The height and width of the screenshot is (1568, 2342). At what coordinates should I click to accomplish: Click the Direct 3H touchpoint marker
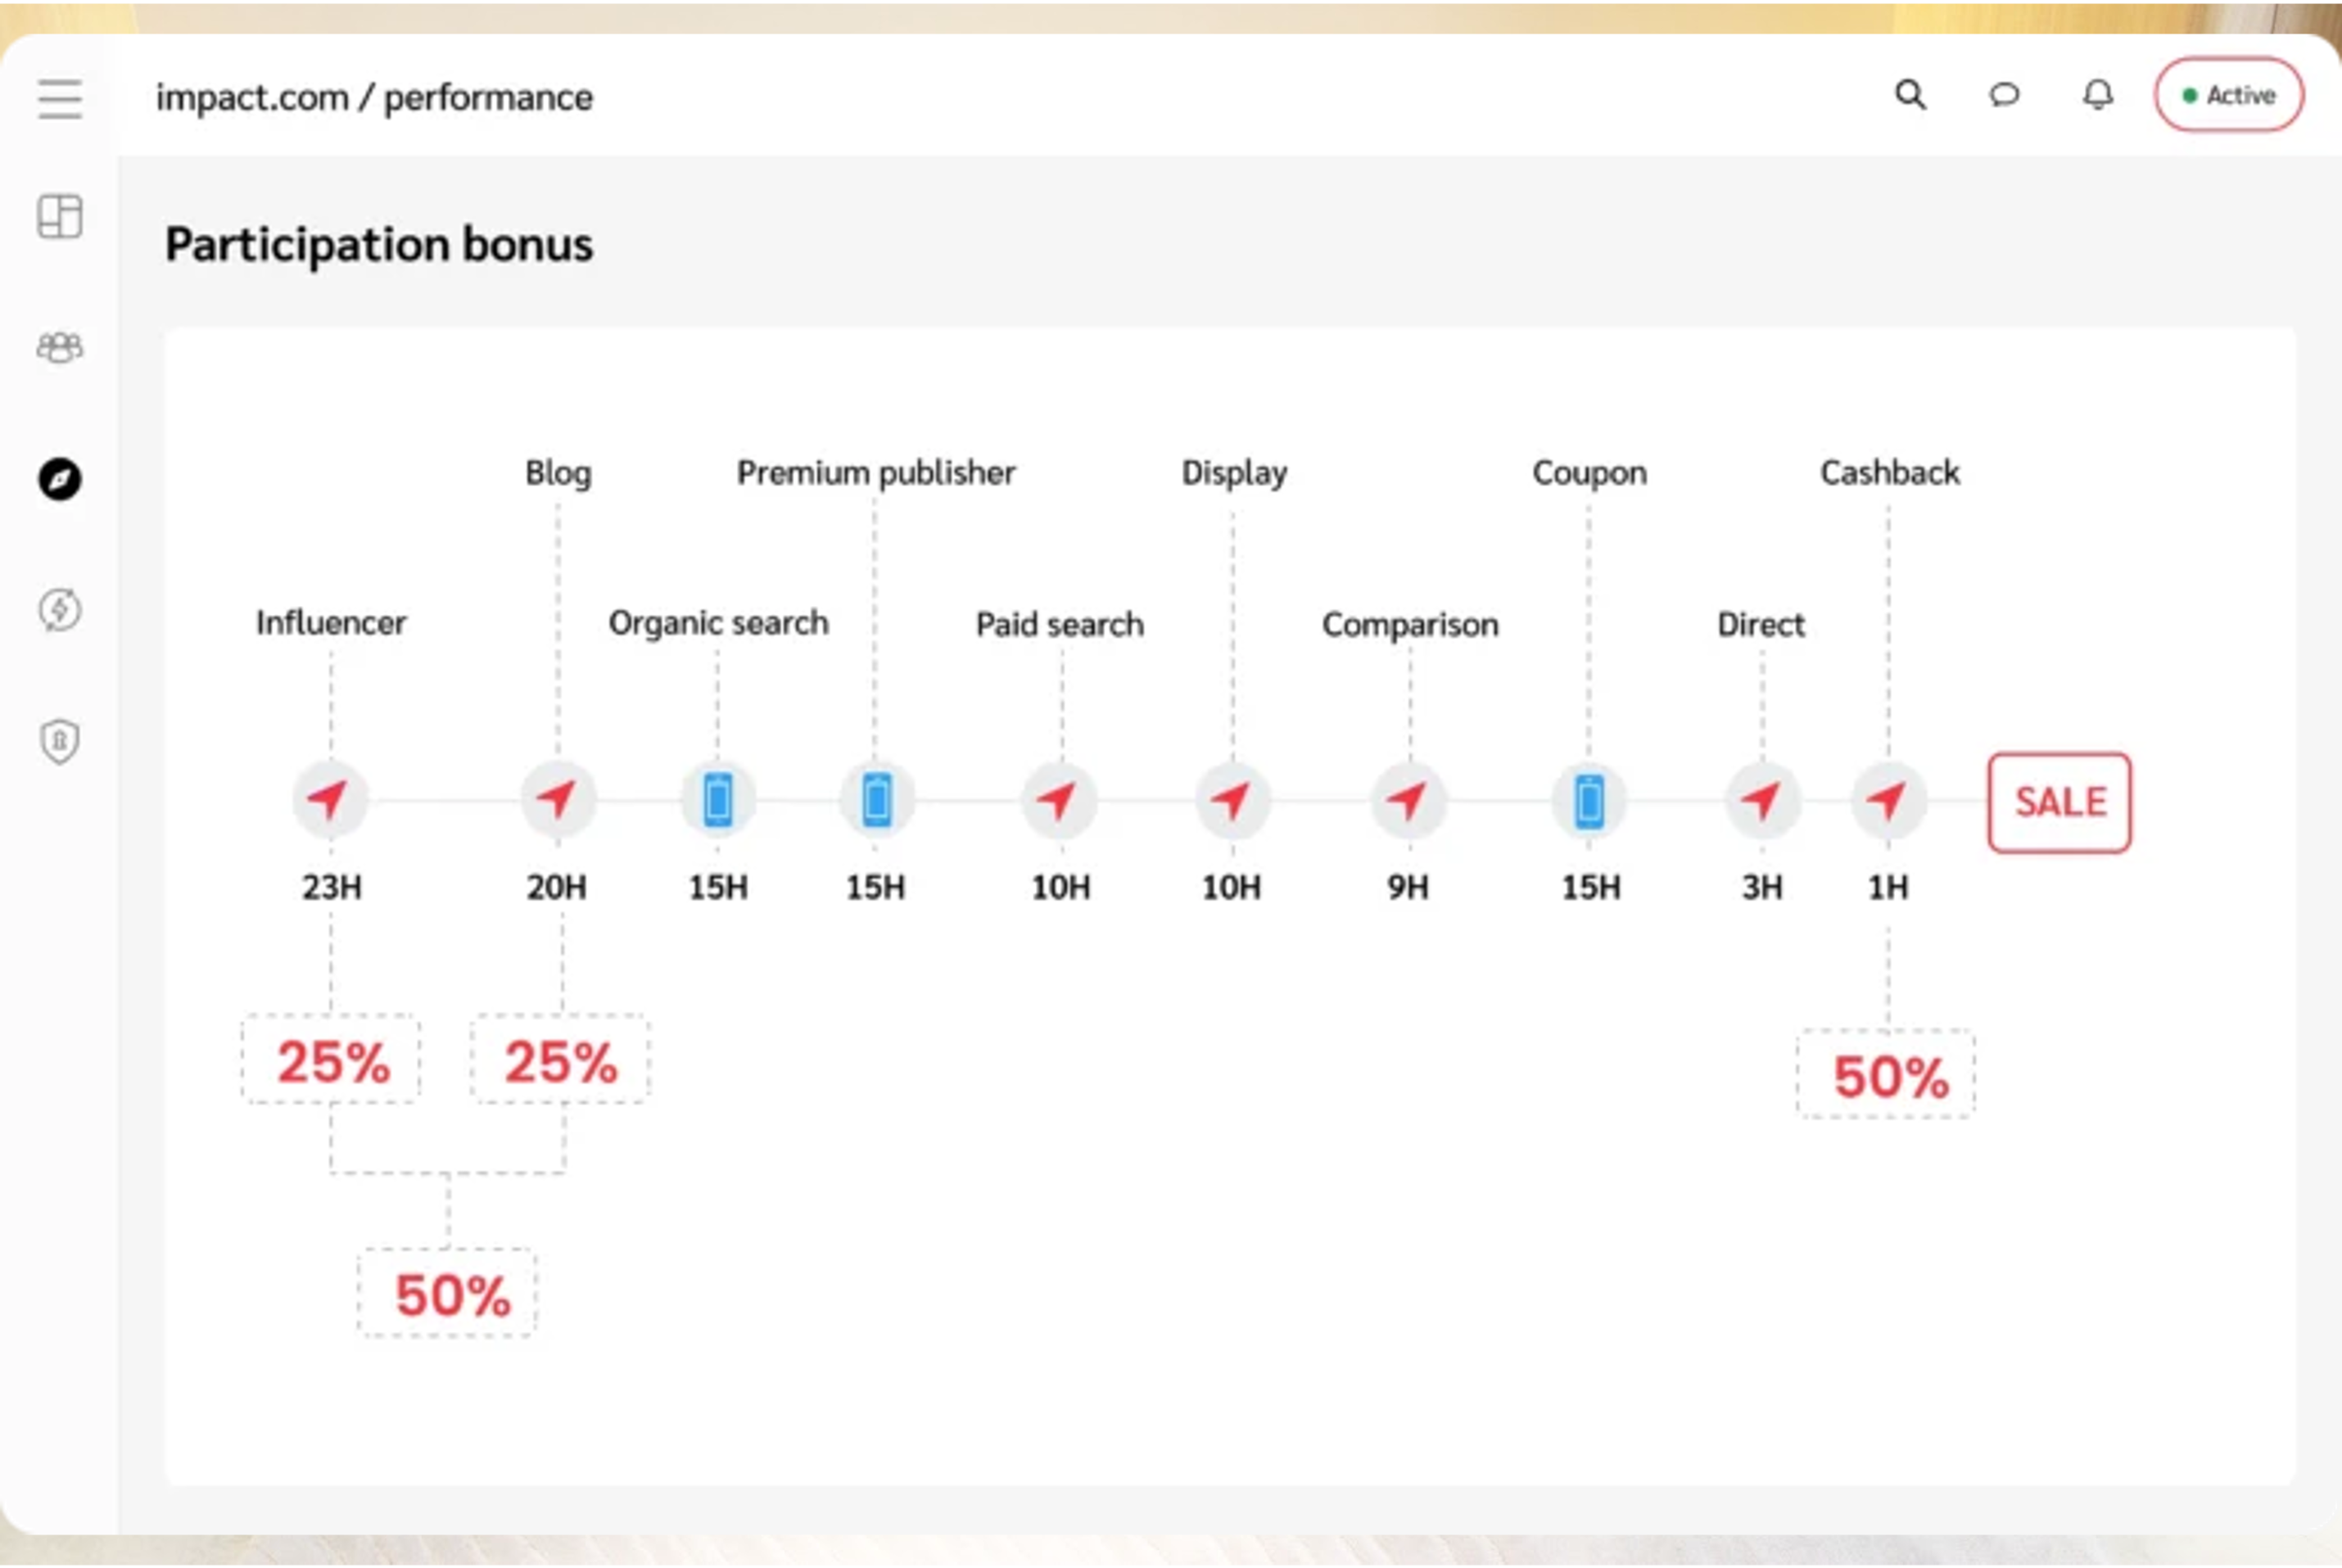[1762, 800]
